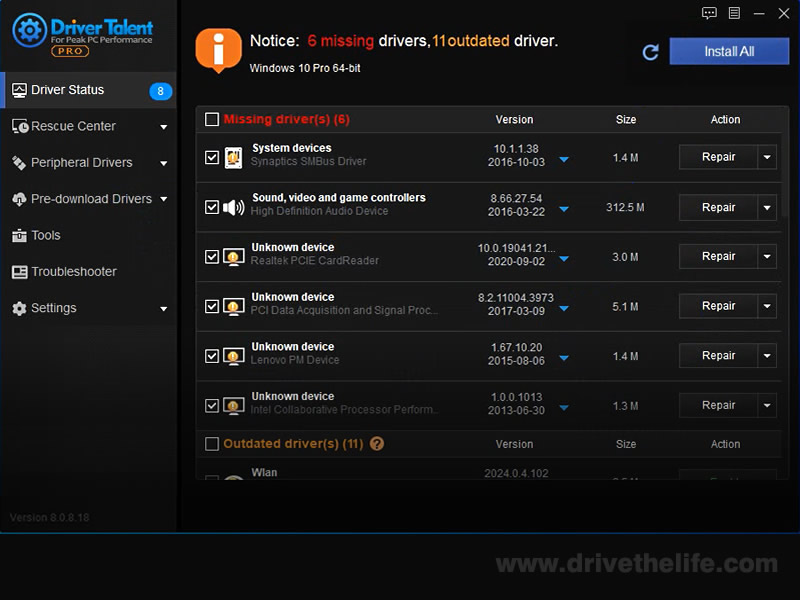Open Pre-download Drivers in the sidebar
The height and width of the screenshot is (600, 800).
tap(89, 199)
